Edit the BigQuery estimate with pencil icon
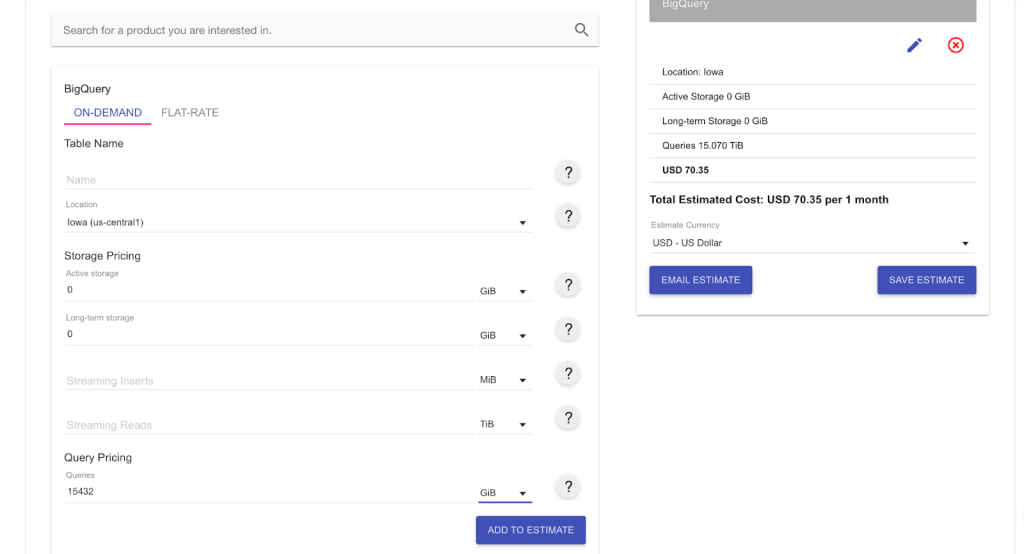Image resolution: width=1024 pixels, height=554 pixels. [x=914, y=45]
